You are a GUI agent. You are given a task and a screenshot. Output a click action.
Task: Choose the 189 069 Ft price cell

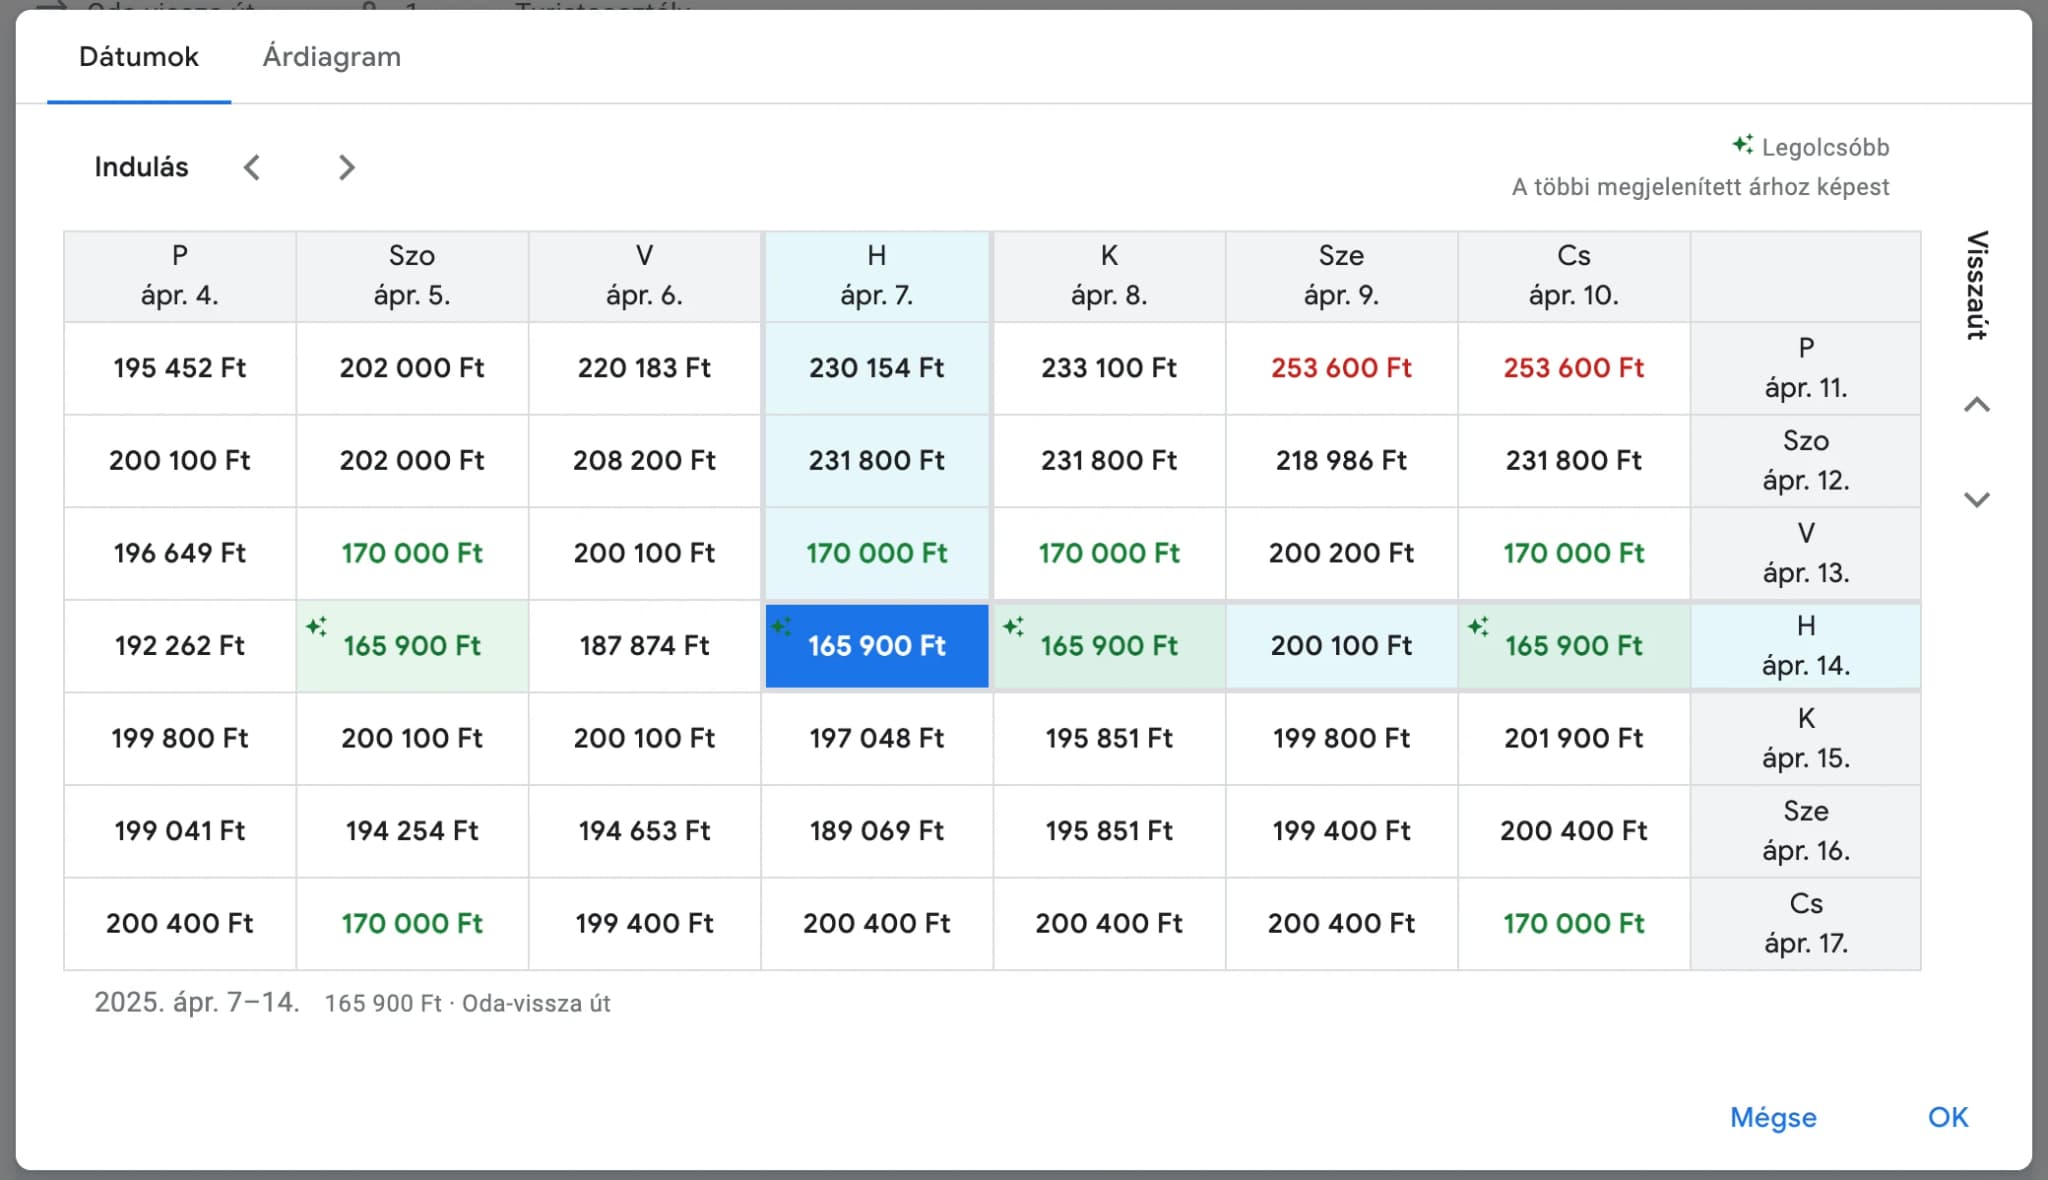coord(877,831)
